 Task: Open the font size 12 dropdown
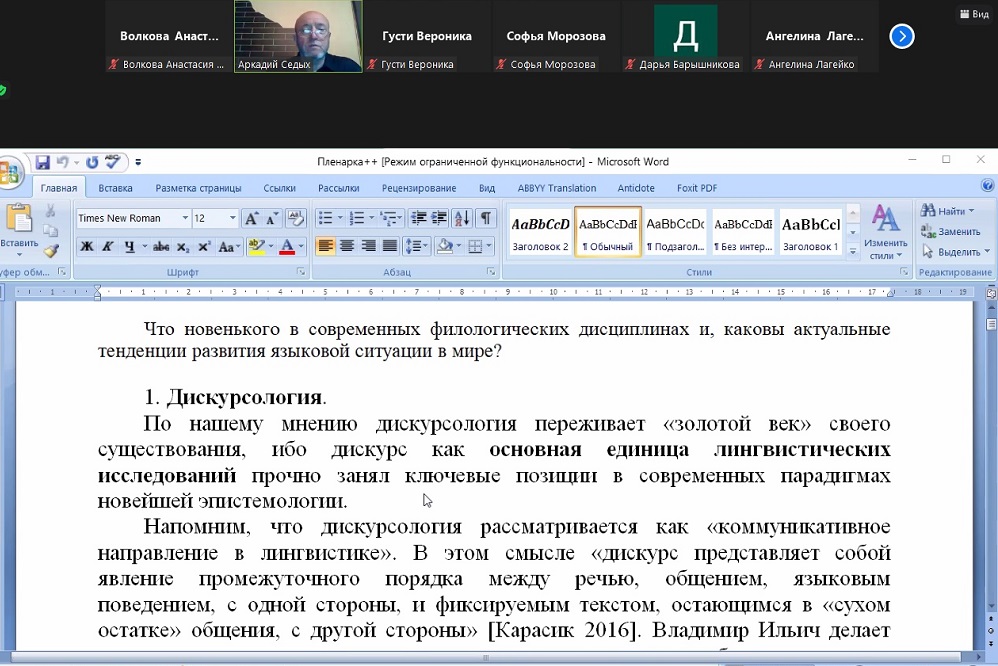pyautogui.click(x=233, y=218)
